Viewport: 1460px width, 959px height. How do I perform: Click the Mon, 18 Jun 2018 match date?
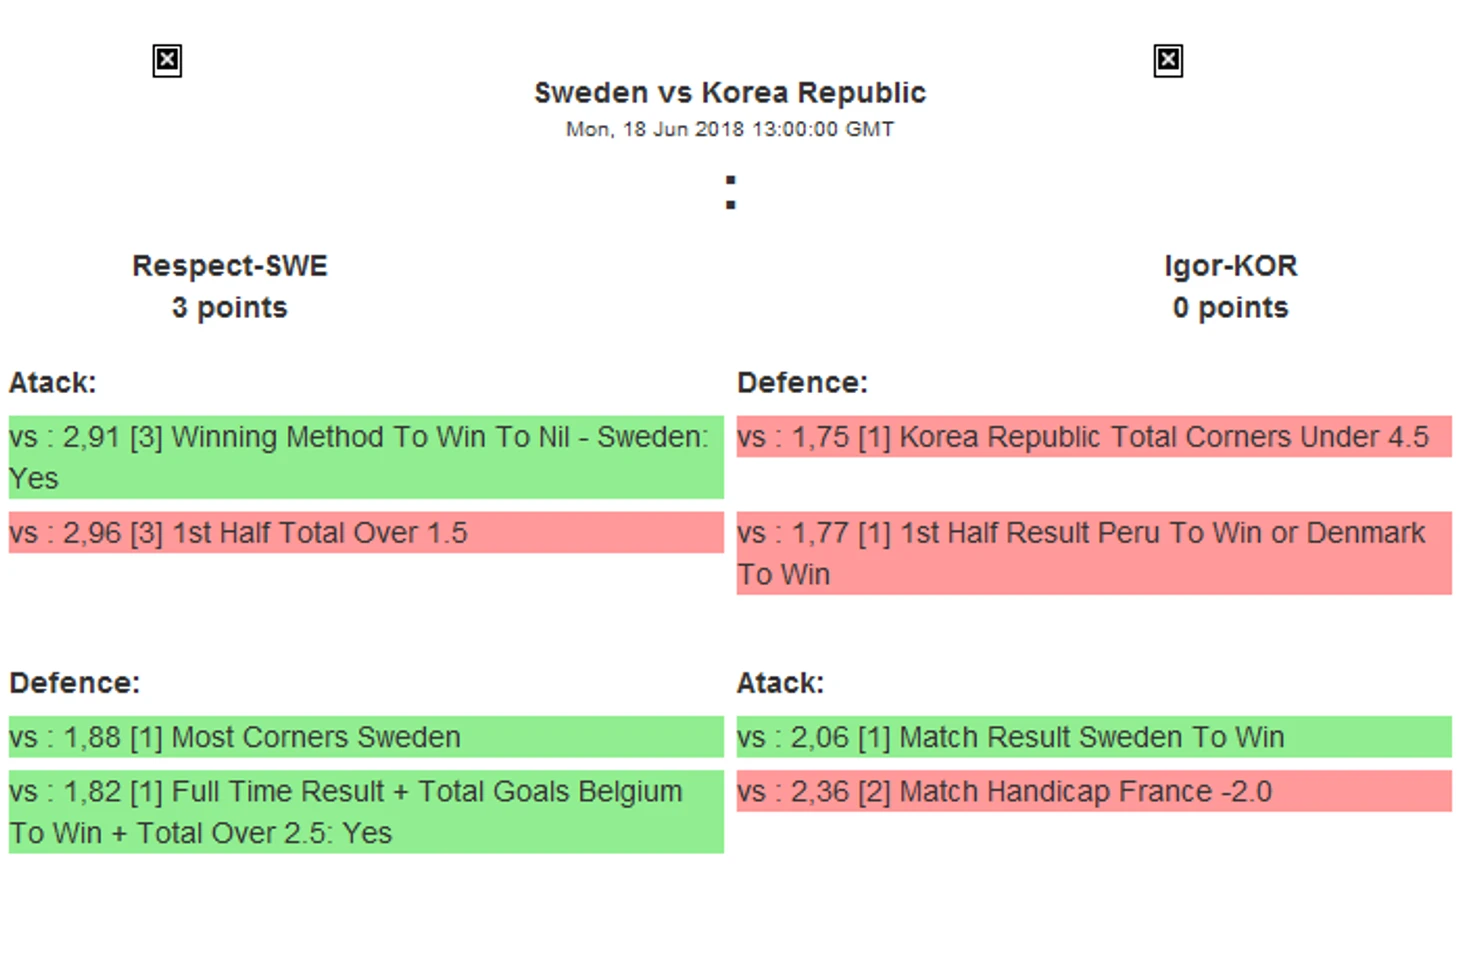[730, 129]
